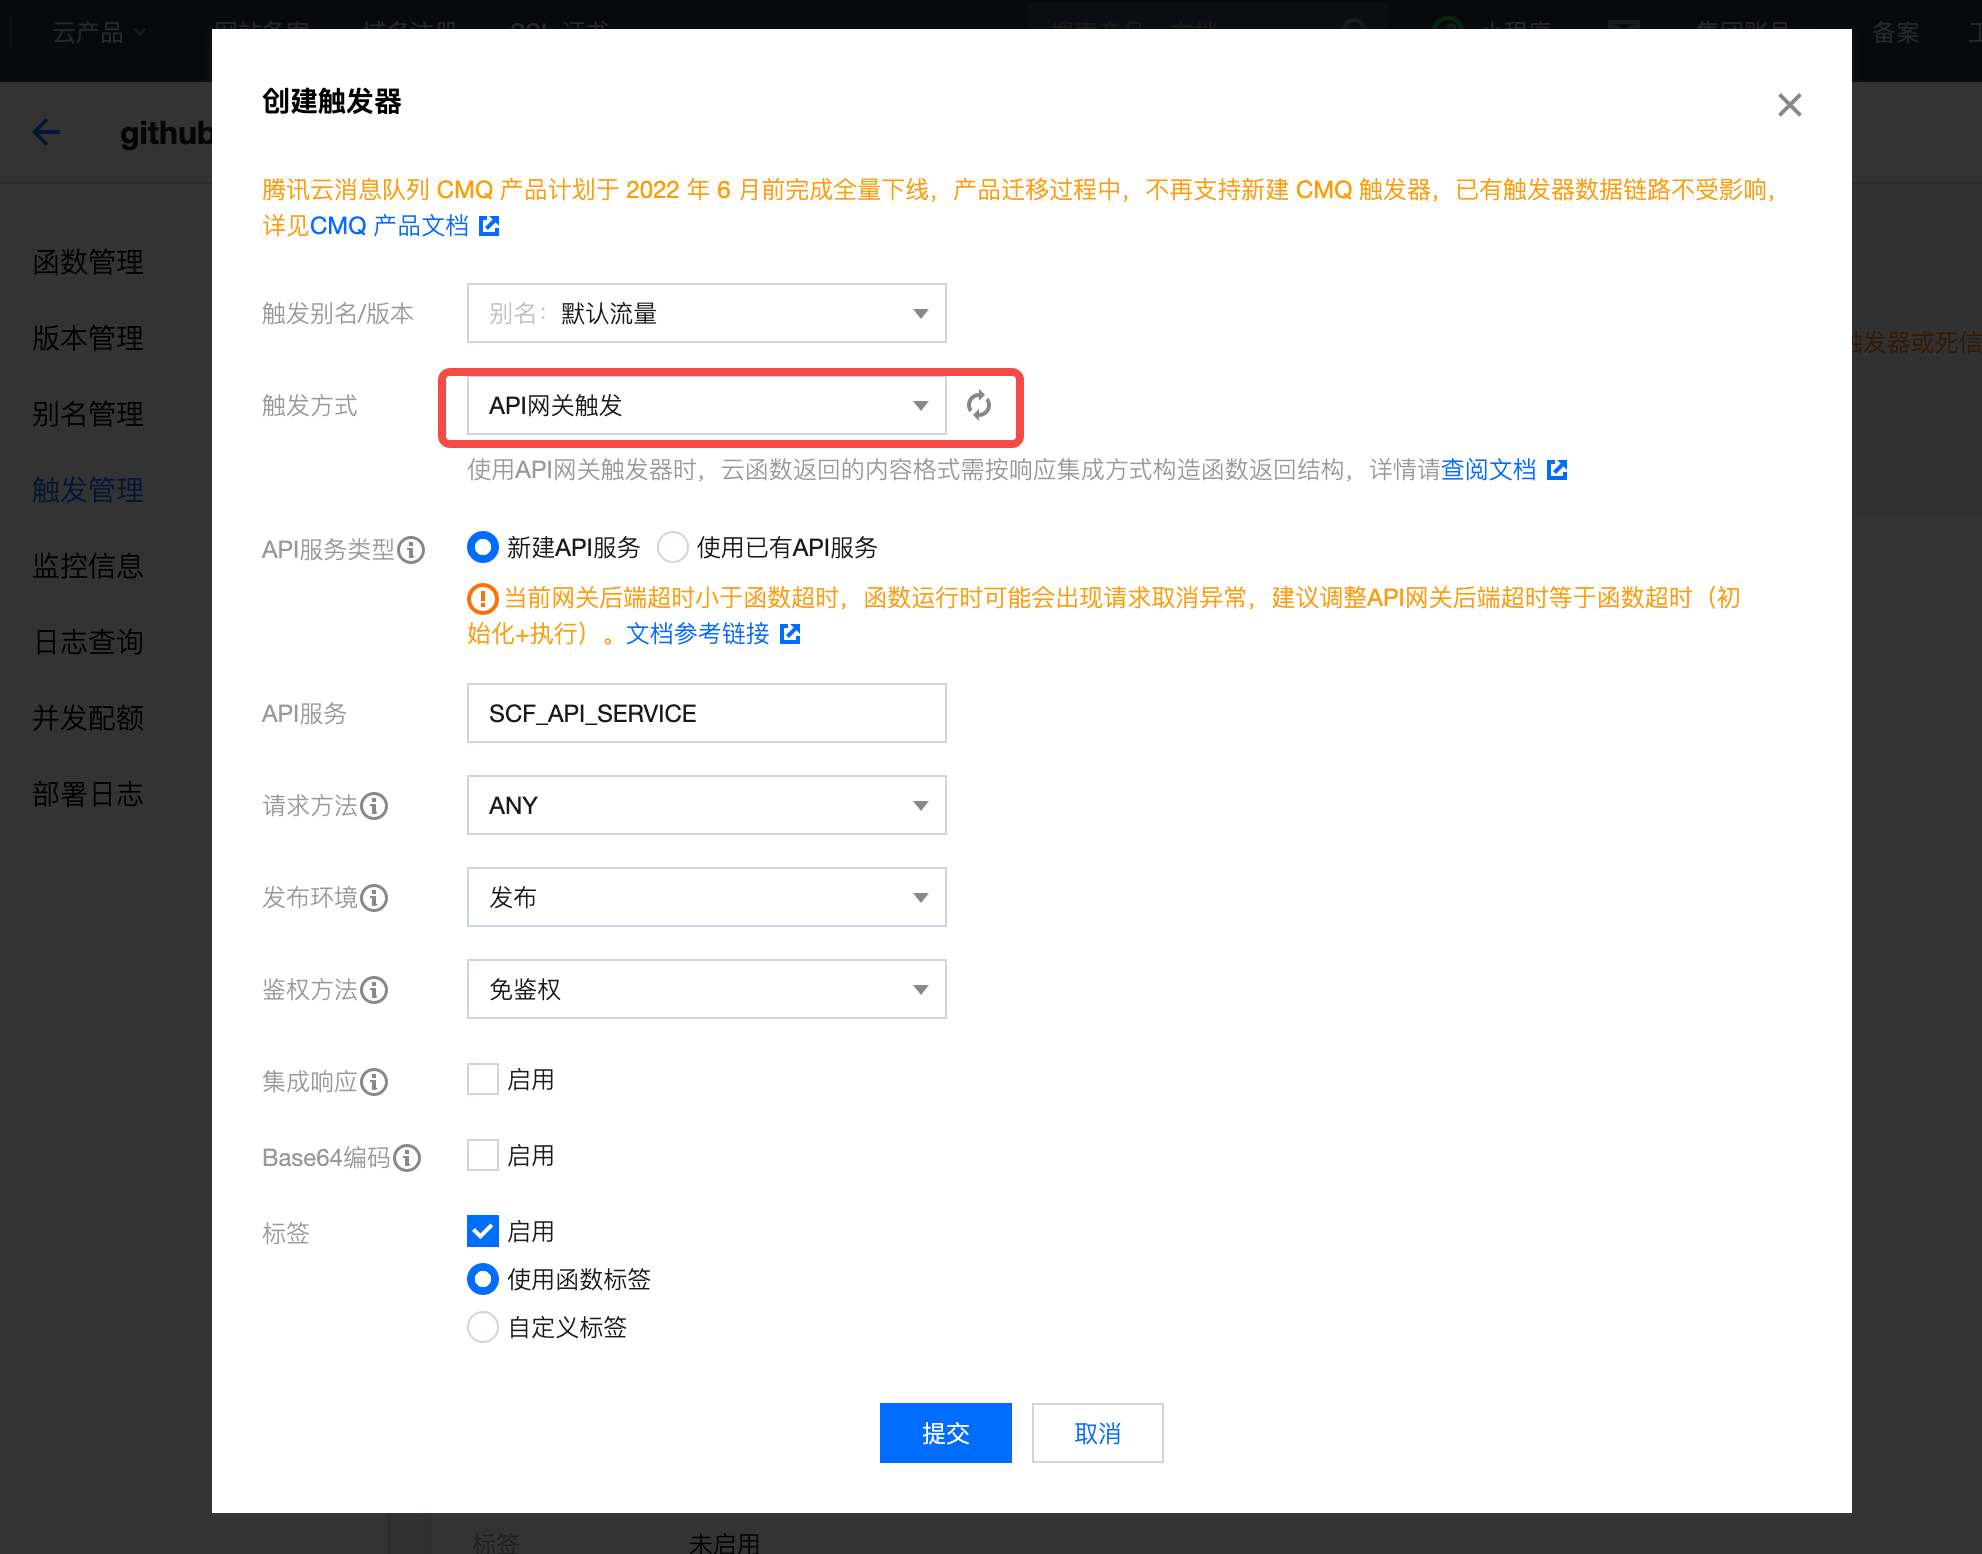
Task: Open the 触发方式 API网关触发 dropdown
Action: click(x=706, y=405)
